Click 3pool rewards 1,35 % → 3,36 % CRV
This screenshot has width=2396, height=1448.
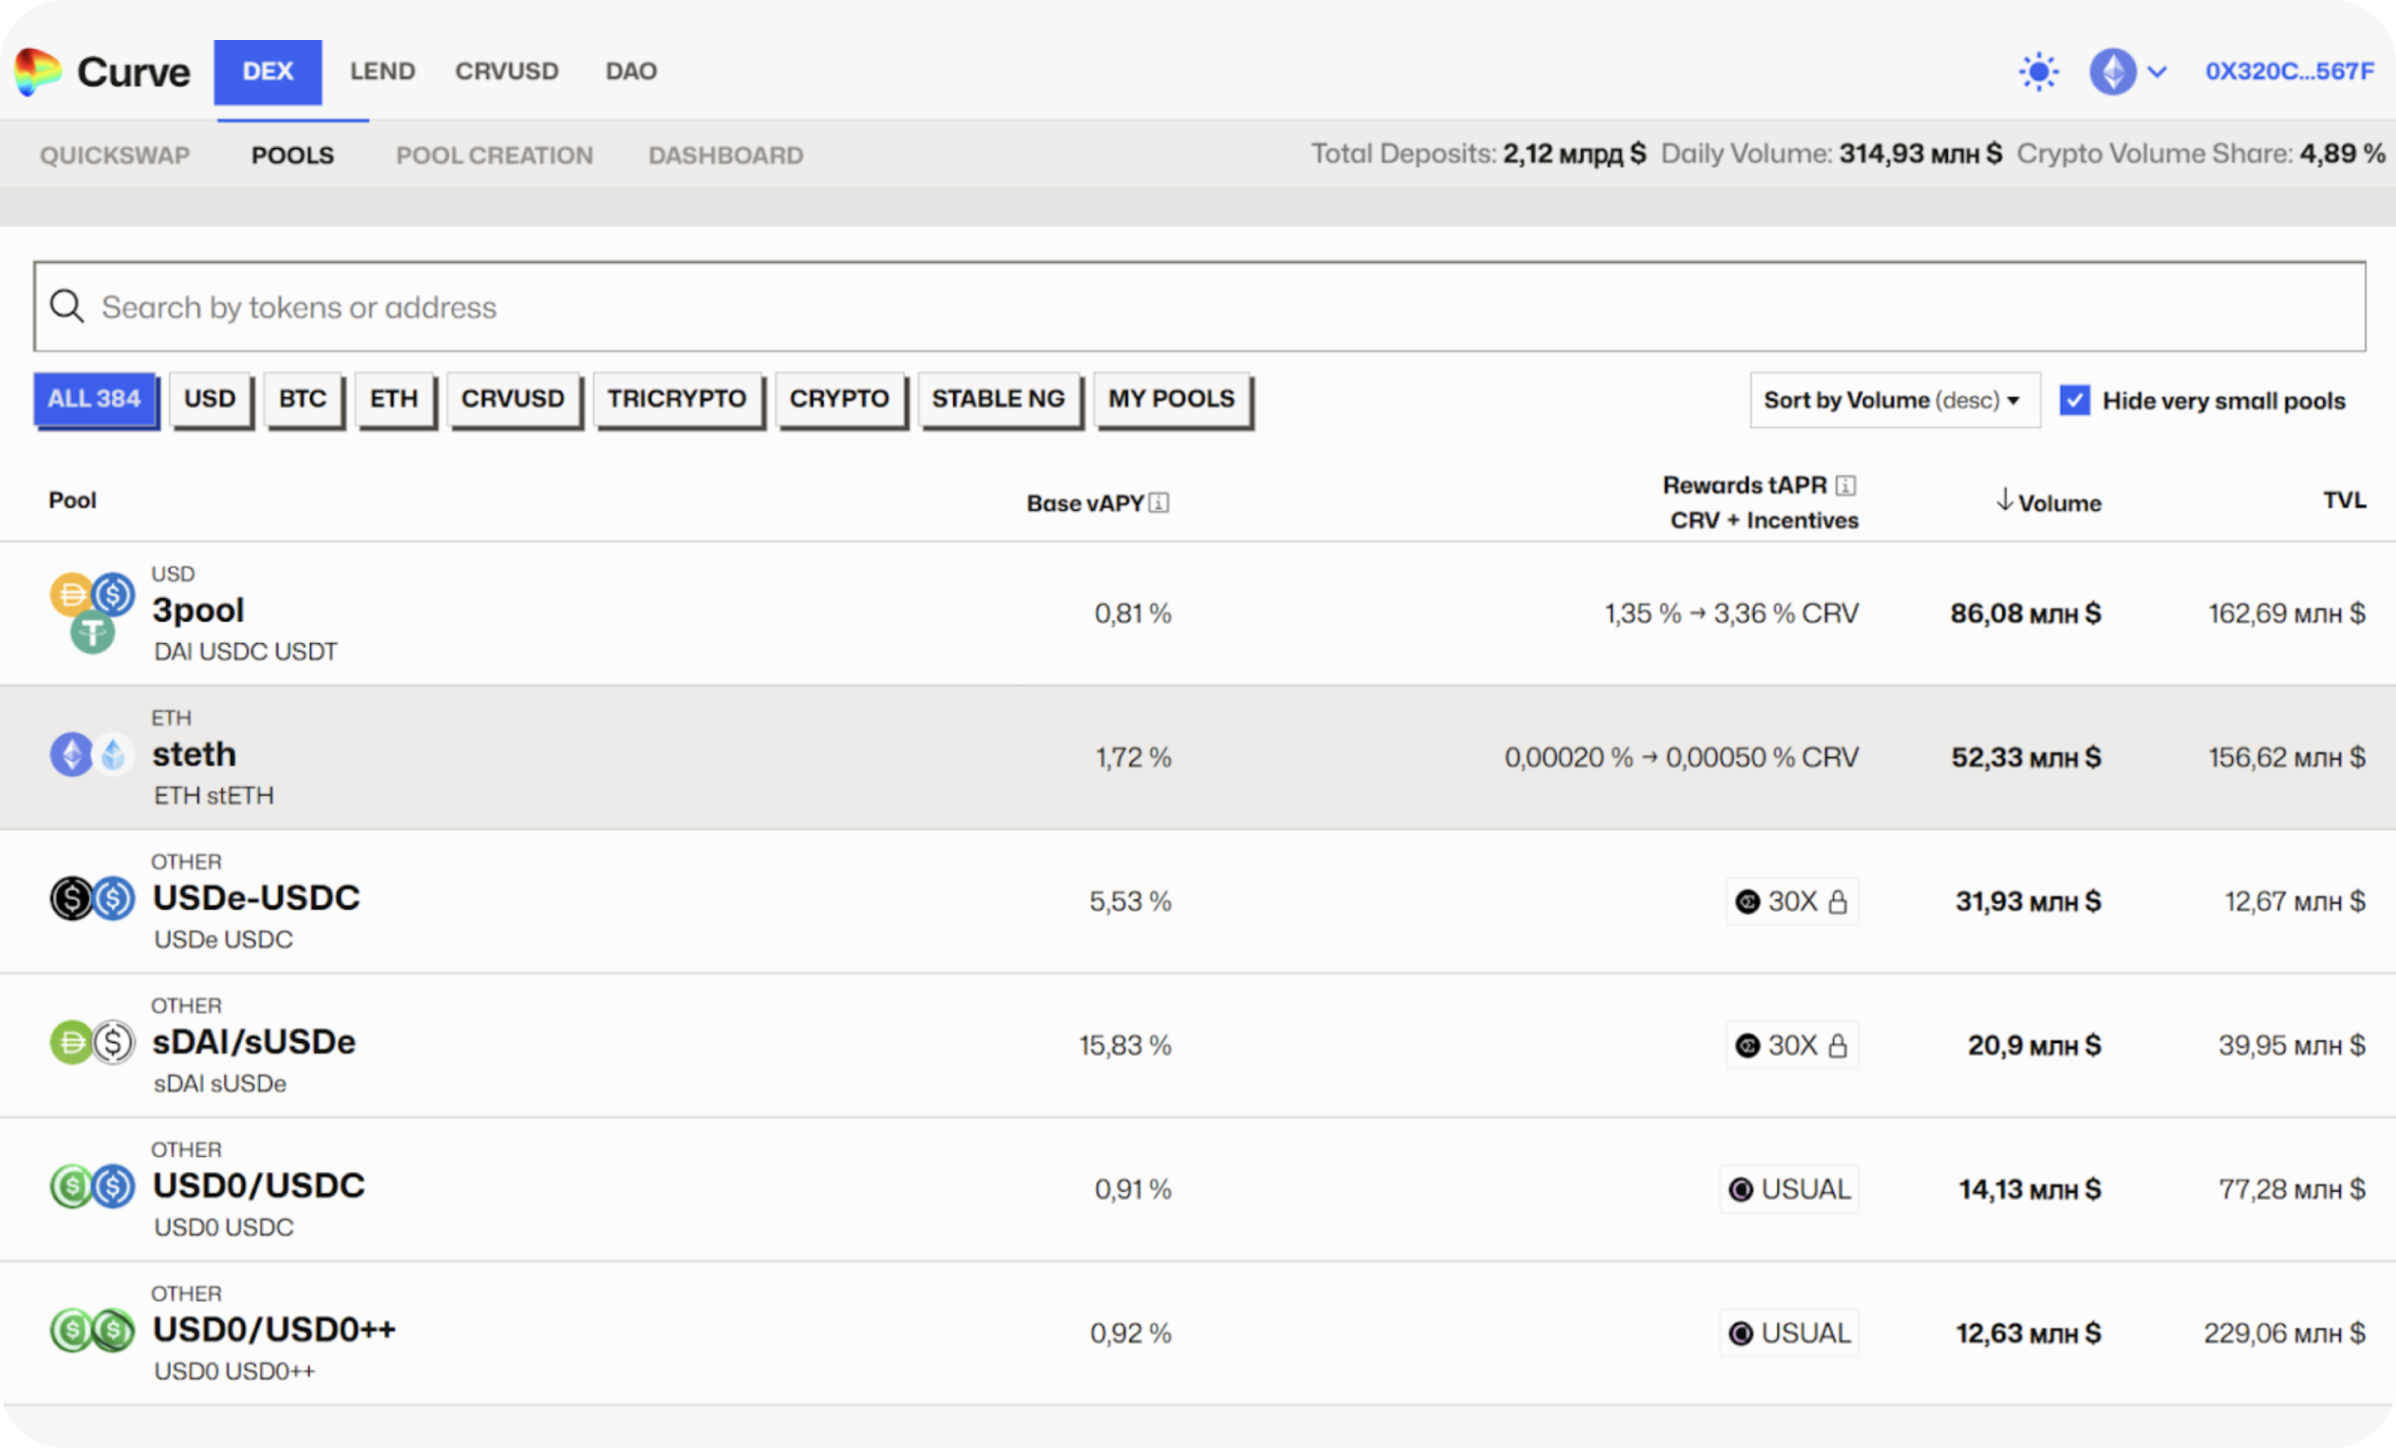(1731, 614)
